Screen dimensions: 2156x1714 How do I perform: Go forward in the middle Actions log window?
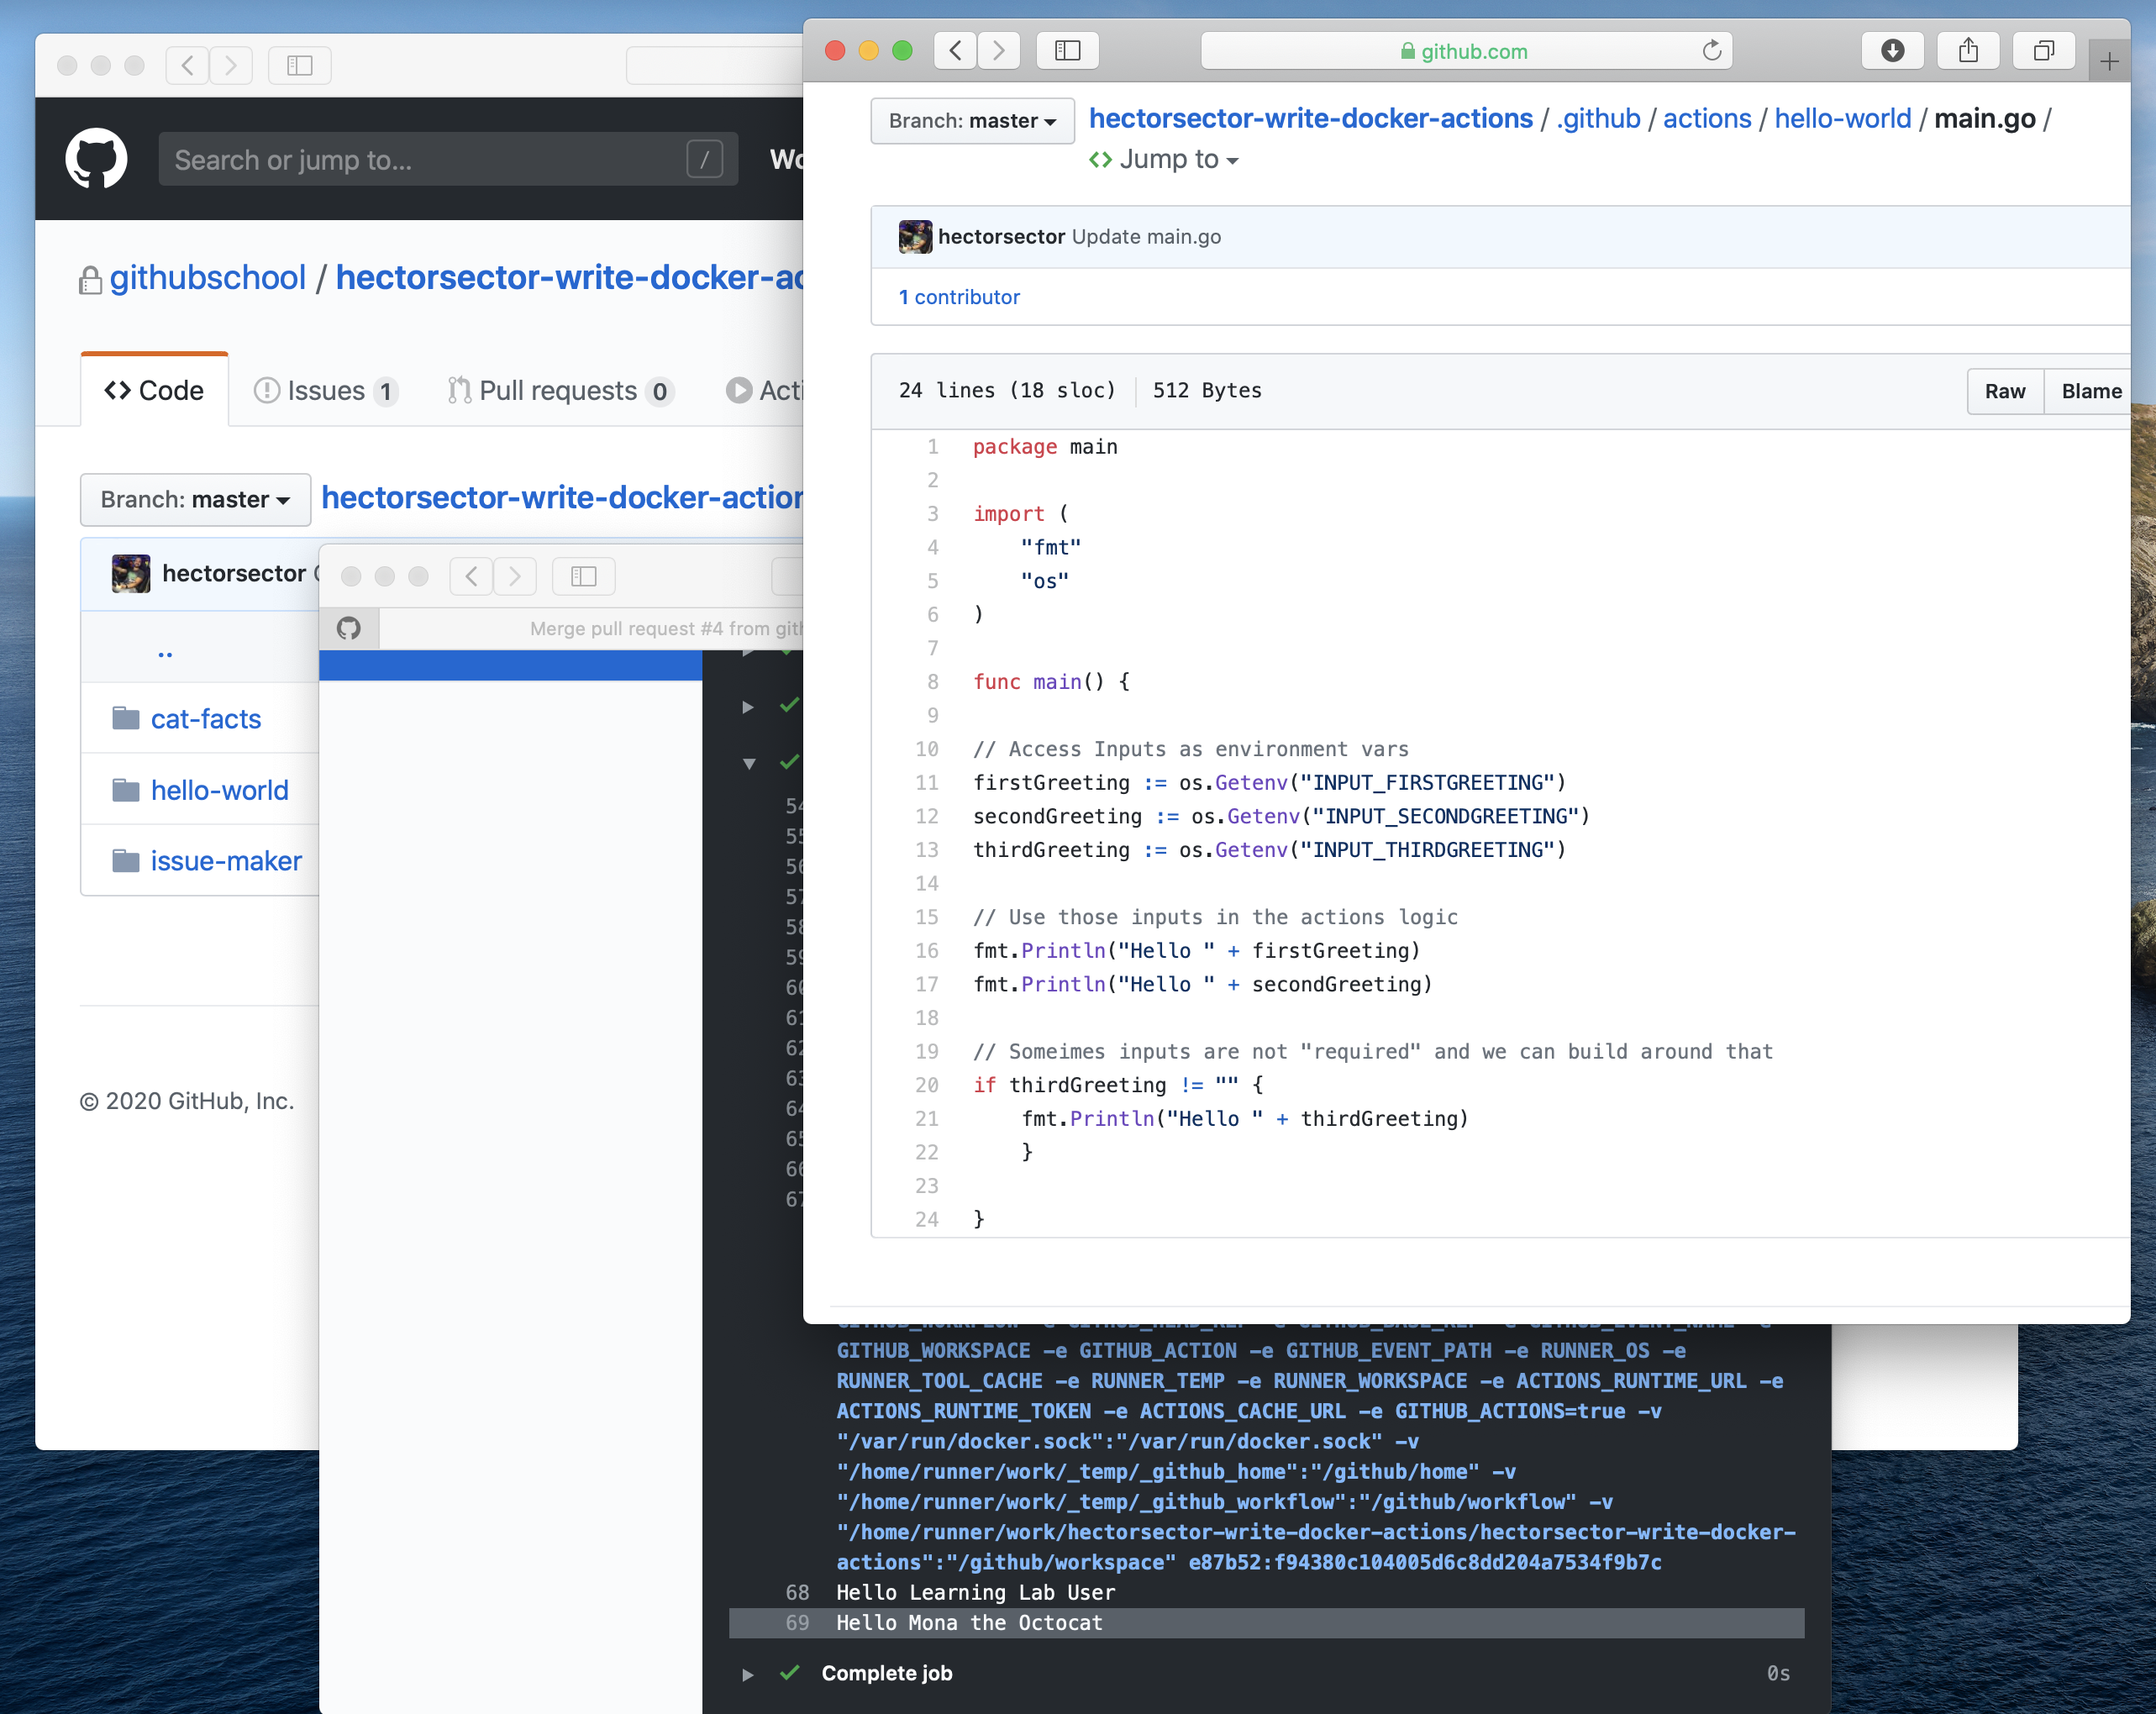515,576
